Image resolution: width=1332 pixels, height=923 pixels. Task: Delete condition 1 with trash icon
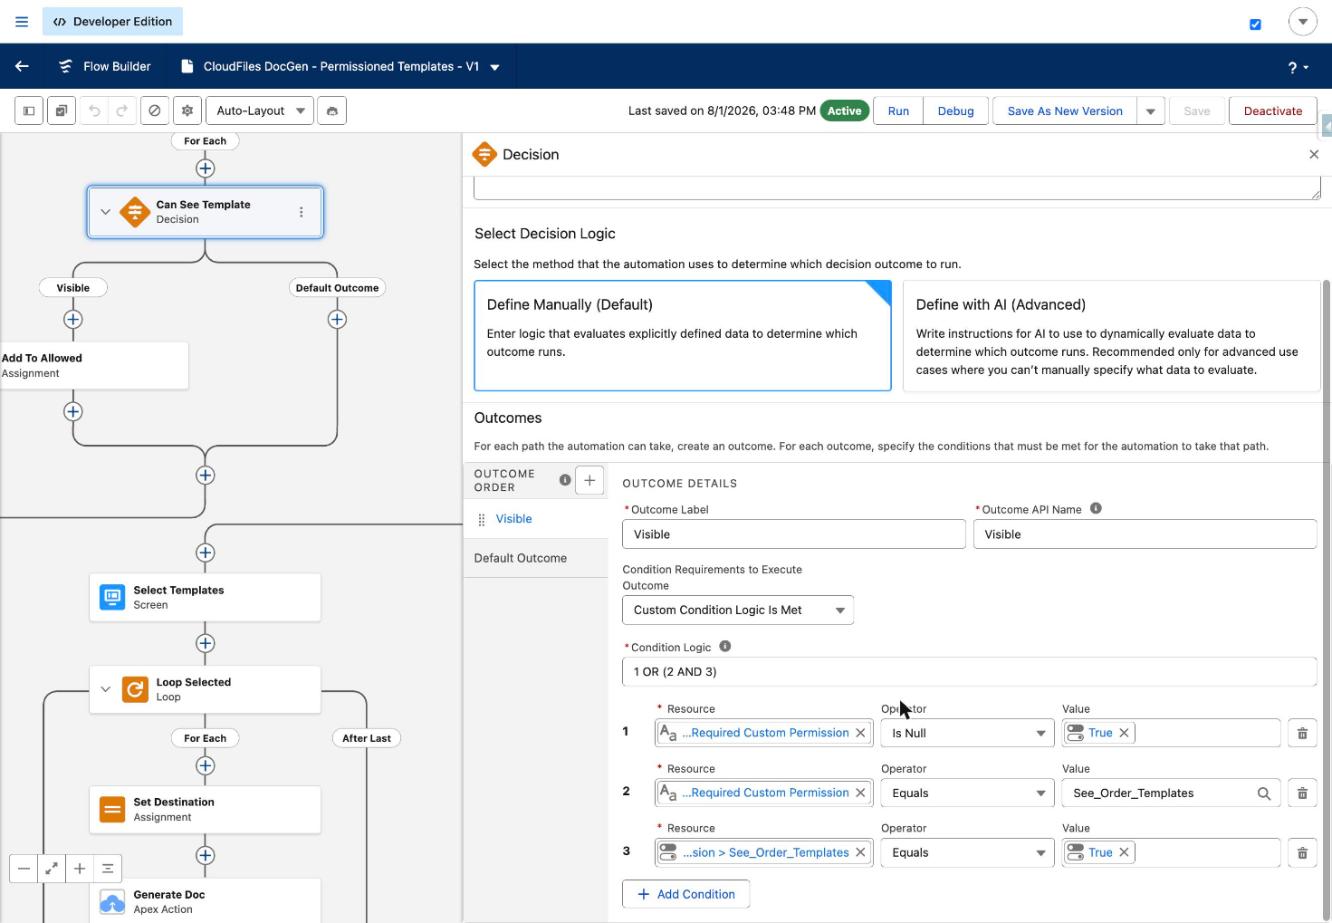pos(1302,733)
